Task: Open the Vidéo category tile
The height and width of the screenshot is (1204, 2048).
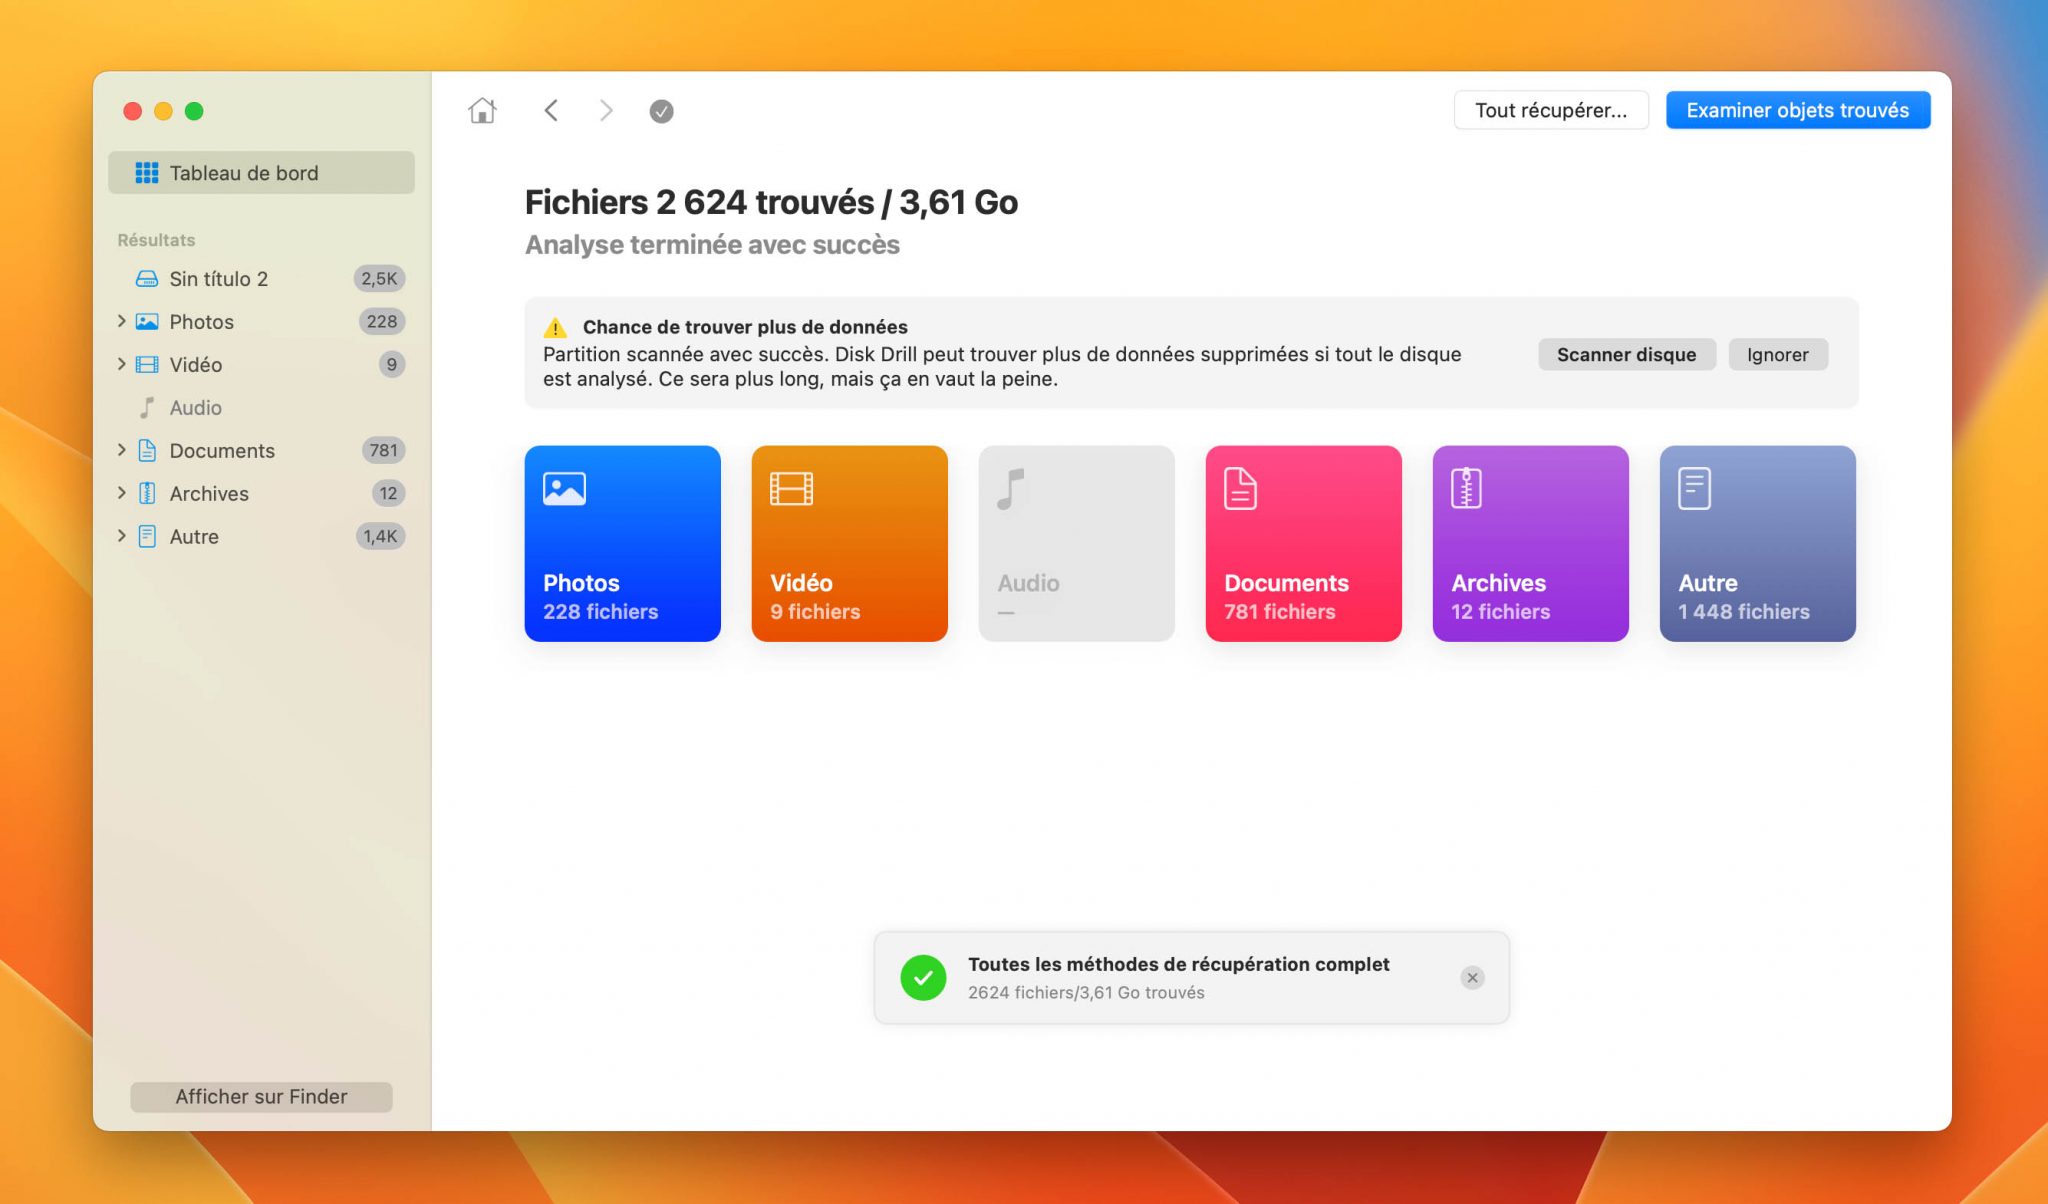Action: tap(849, 543)
